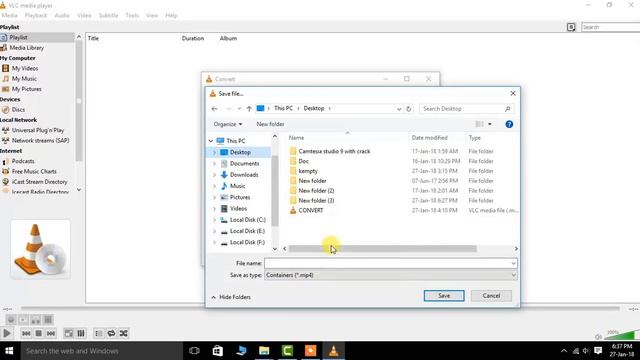Expand the Documents tree node
The height and width of the screenshot is (360, 640).
[214, 164]
